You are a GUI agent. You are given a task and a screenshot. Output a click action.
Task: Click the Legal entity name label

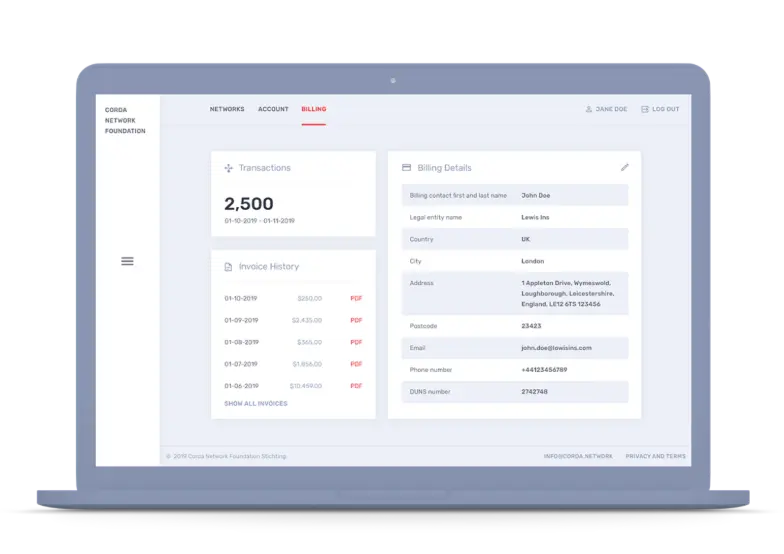coord(436,218)
